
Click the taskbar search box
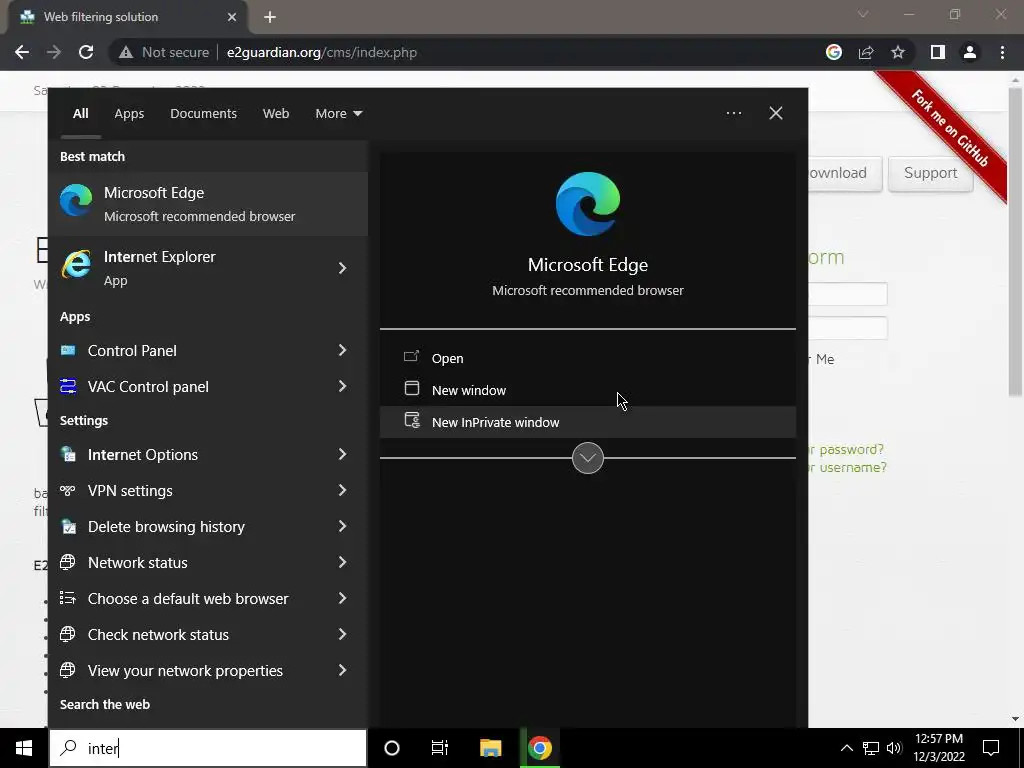pyautogui.click(x=208, y=748)
